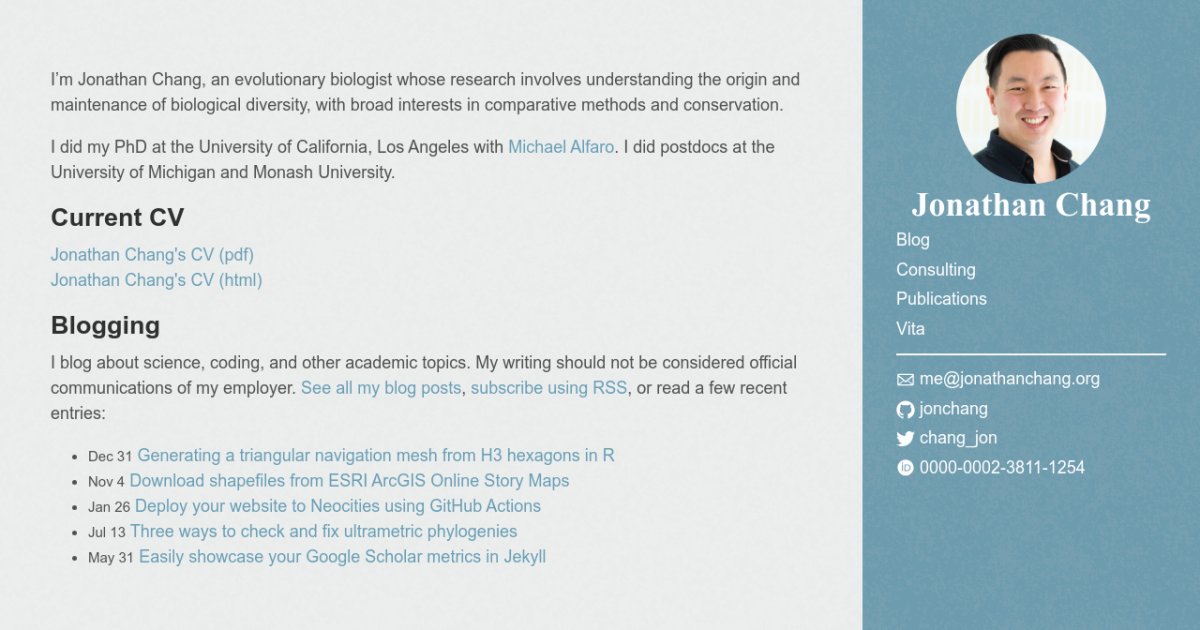This screenshot has width=1200, height=630.
Task: Navigate to the Blog section
Action: [x=913, y=240]
